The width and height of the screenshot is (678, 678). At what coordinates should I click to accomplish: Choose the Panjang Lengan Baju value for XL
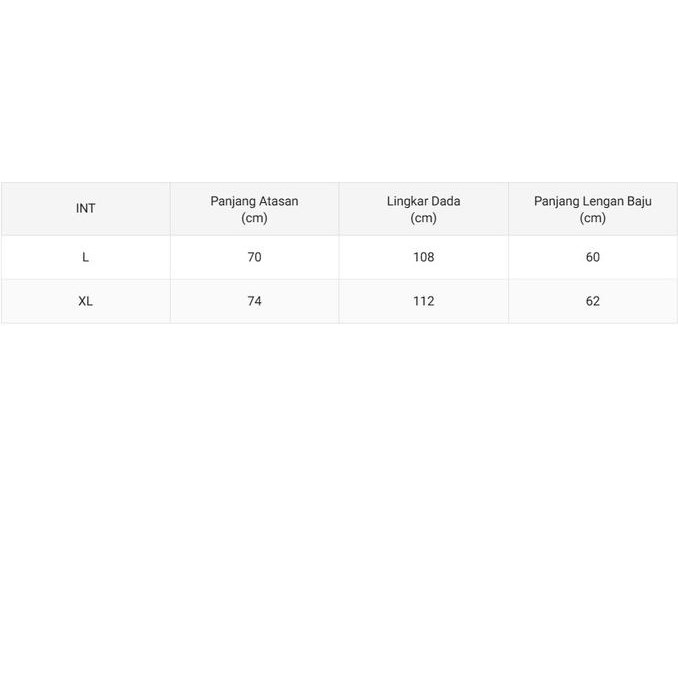click(x=593, y=301)
